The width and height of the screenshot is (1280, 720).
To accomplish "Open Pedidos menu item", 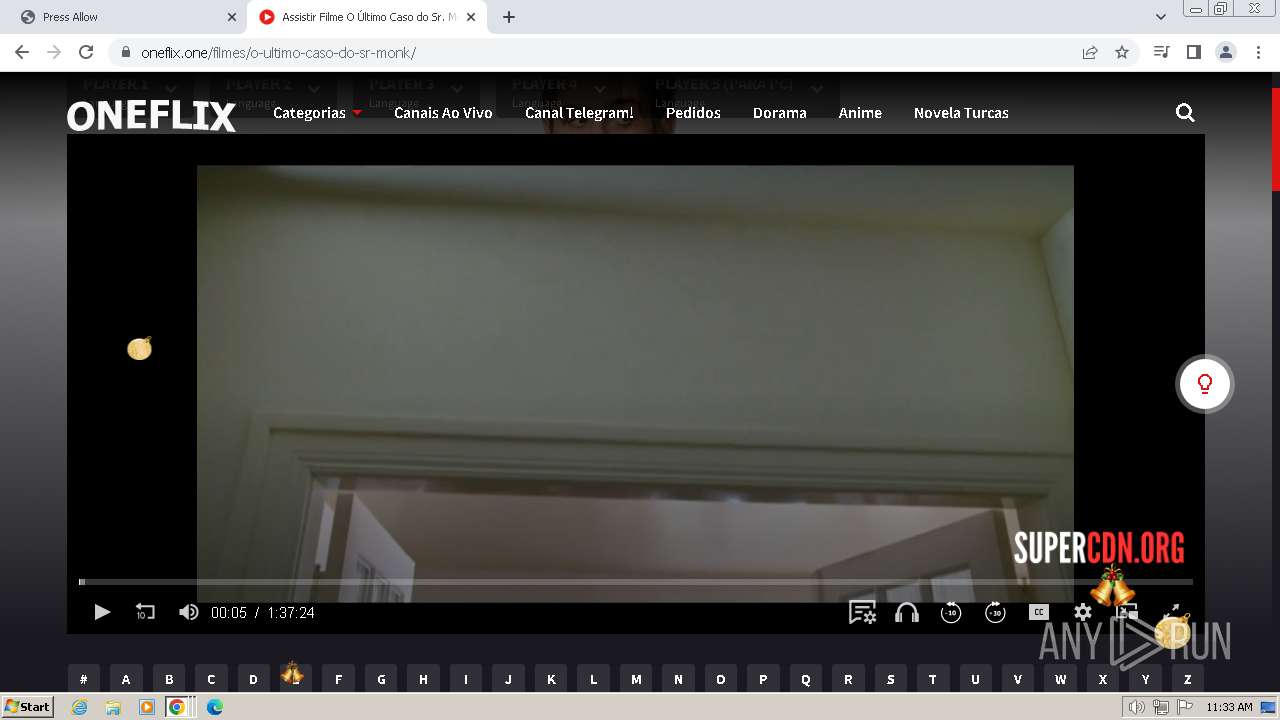I will 693,113.
